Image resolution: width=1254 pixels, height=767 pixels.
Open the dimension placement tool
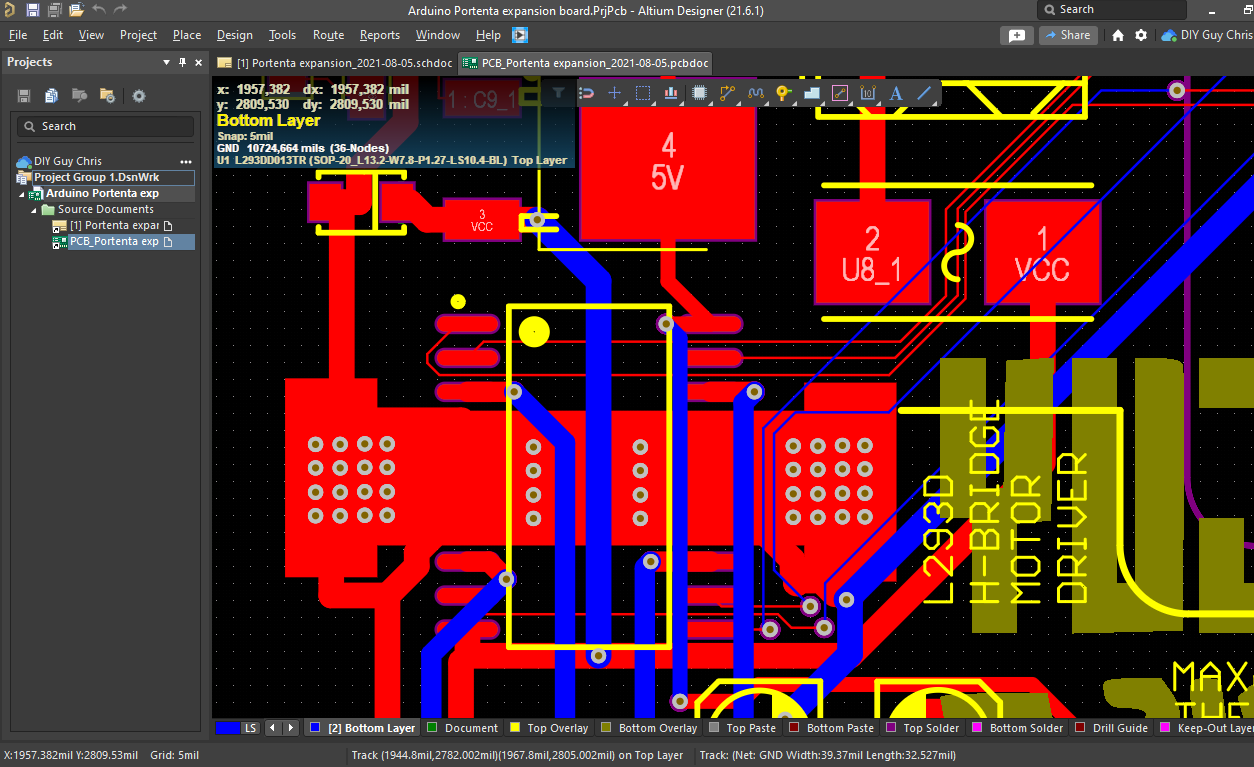868,92
